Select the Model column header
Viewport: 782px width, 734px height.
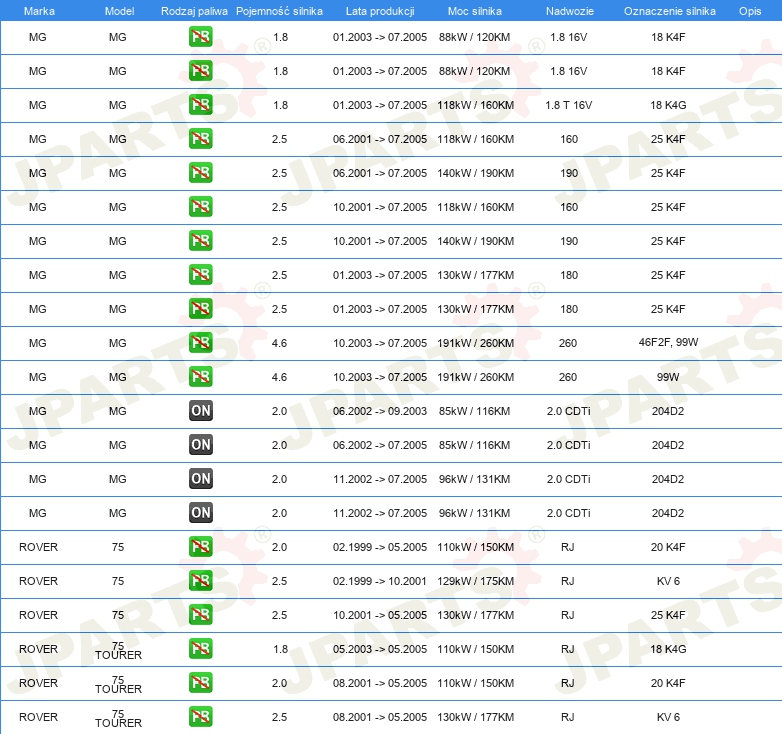(119, 11)
